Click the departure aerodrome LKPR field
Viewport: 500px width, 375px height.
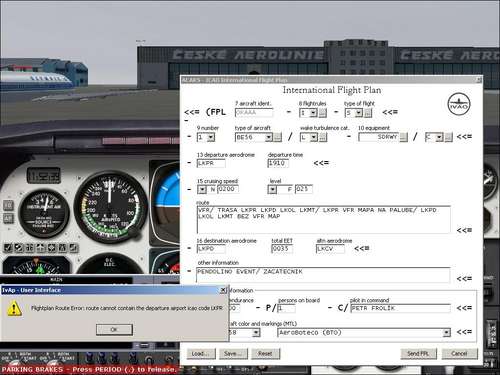(x=211, y=163)
